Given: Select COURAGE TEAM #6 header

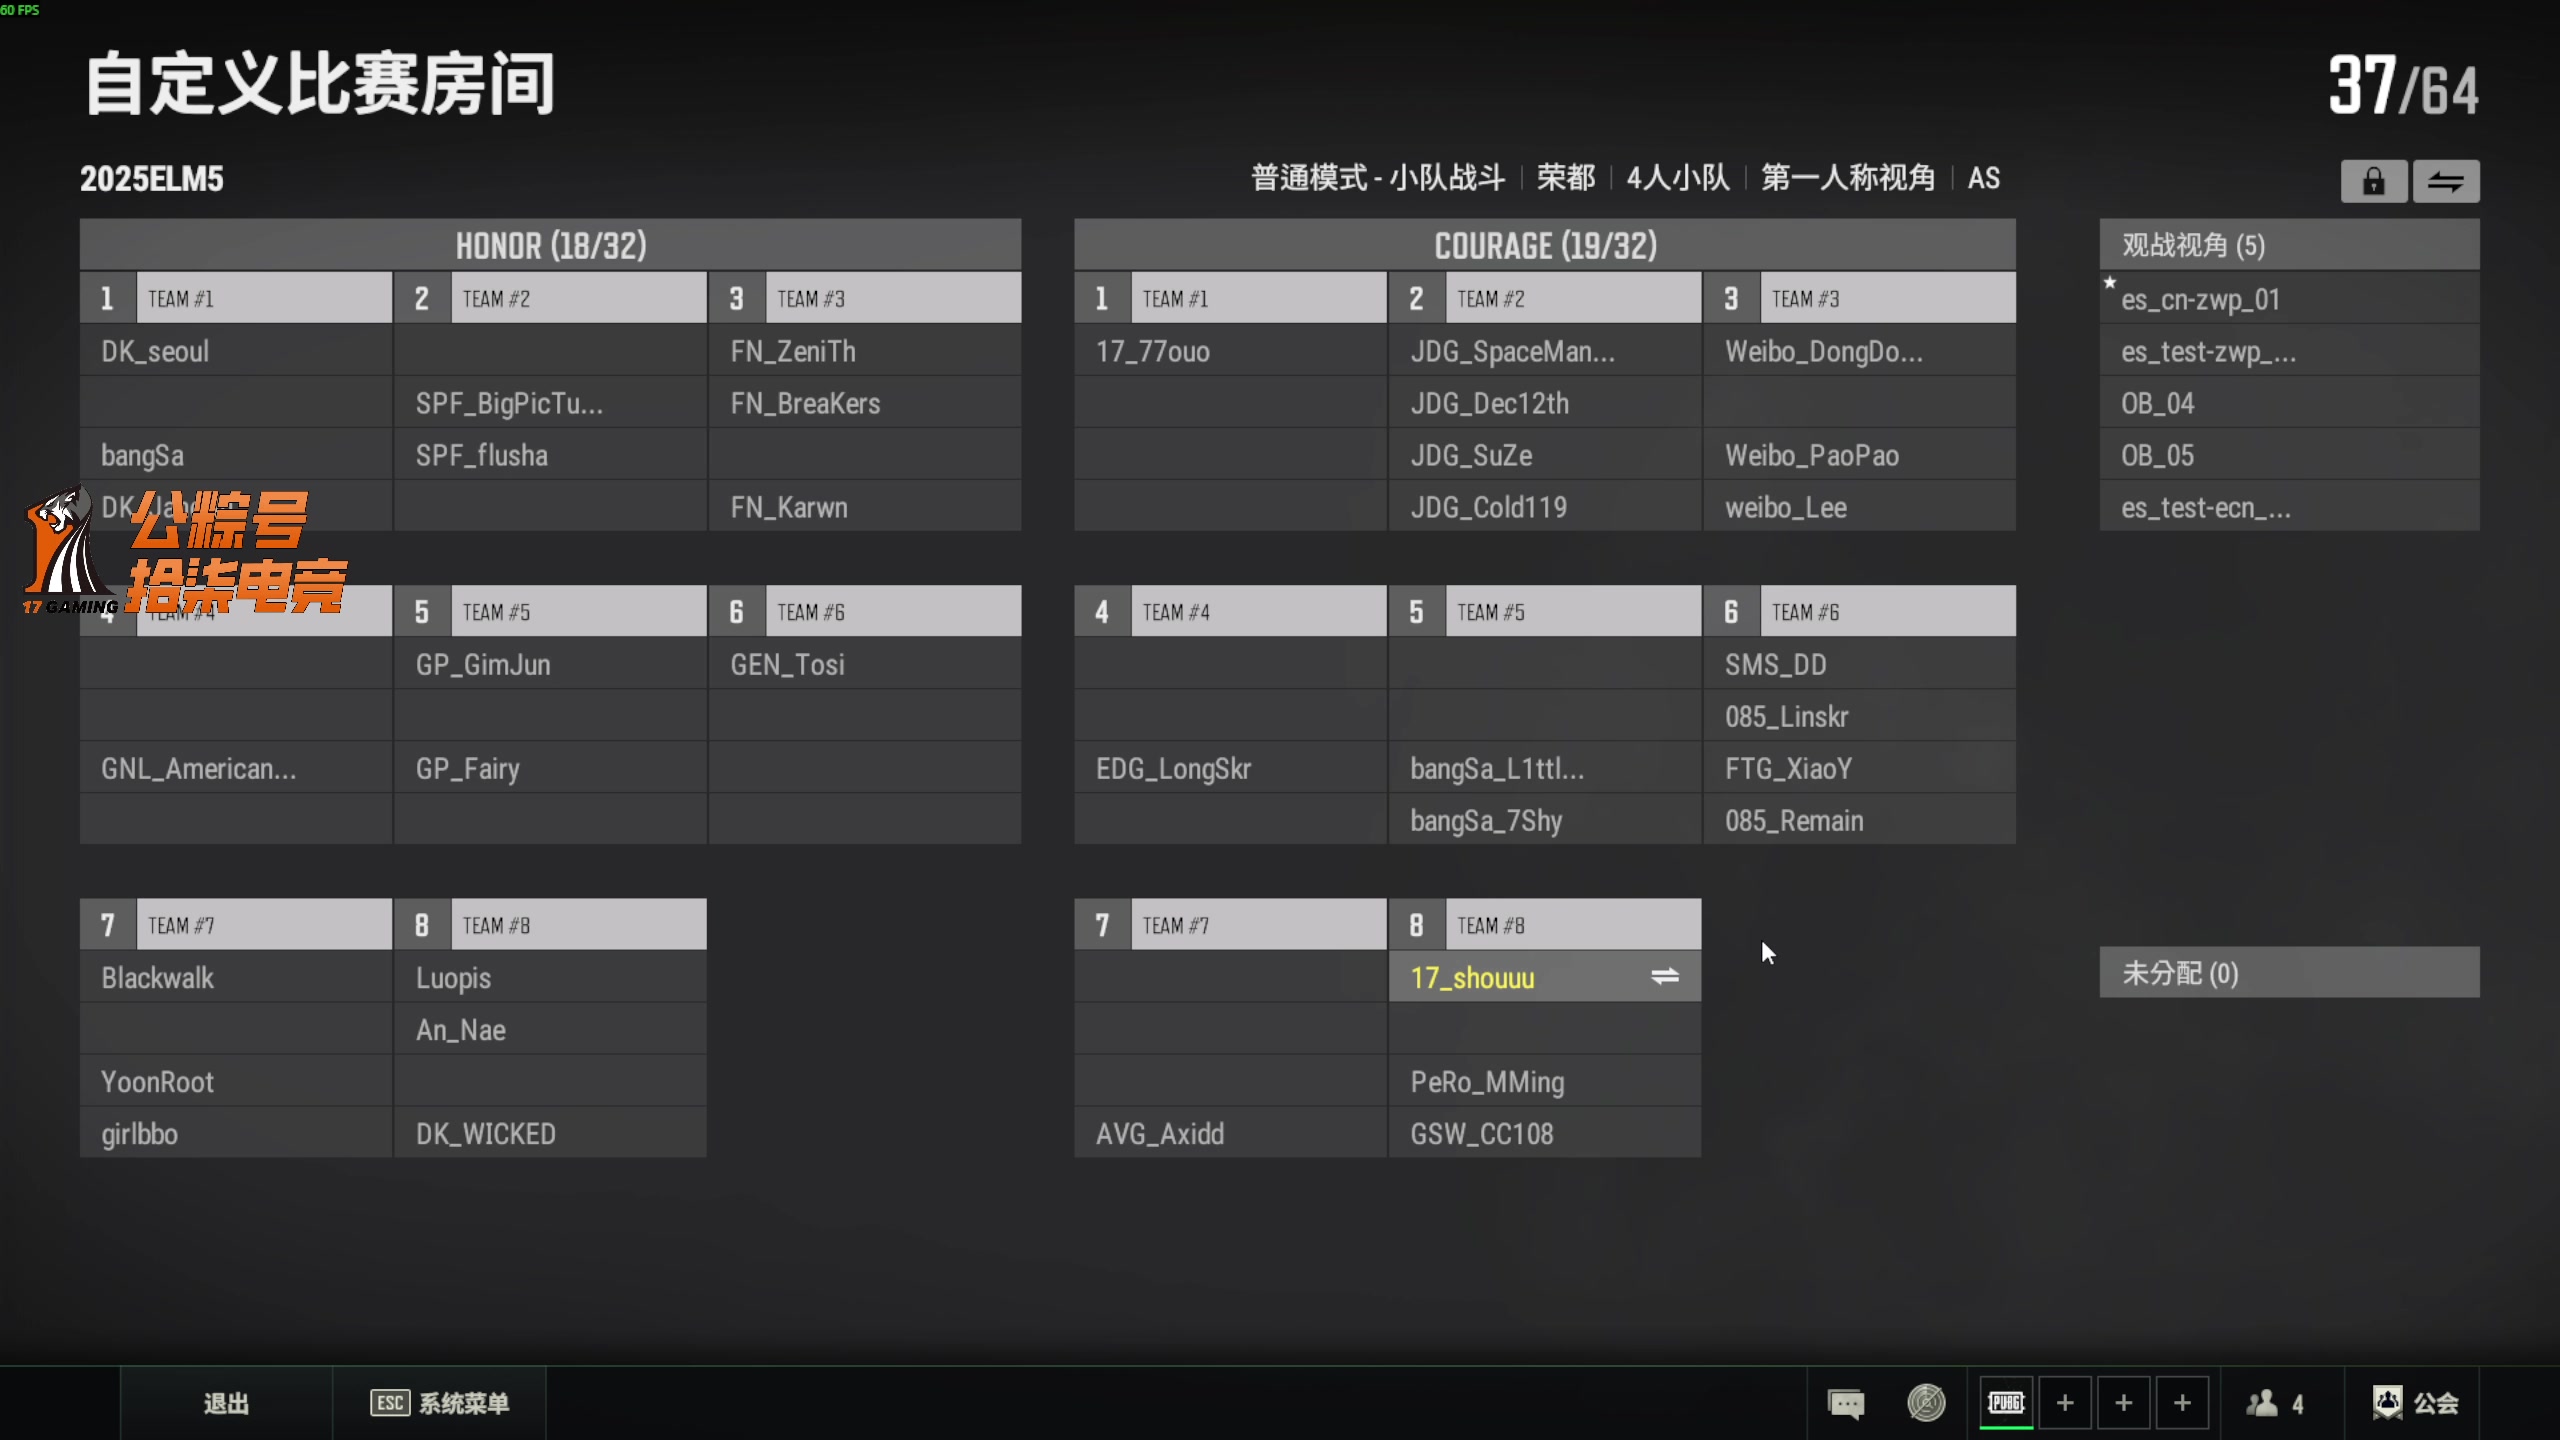Looking at the screenshot, I should click(x=1860, y=611).
